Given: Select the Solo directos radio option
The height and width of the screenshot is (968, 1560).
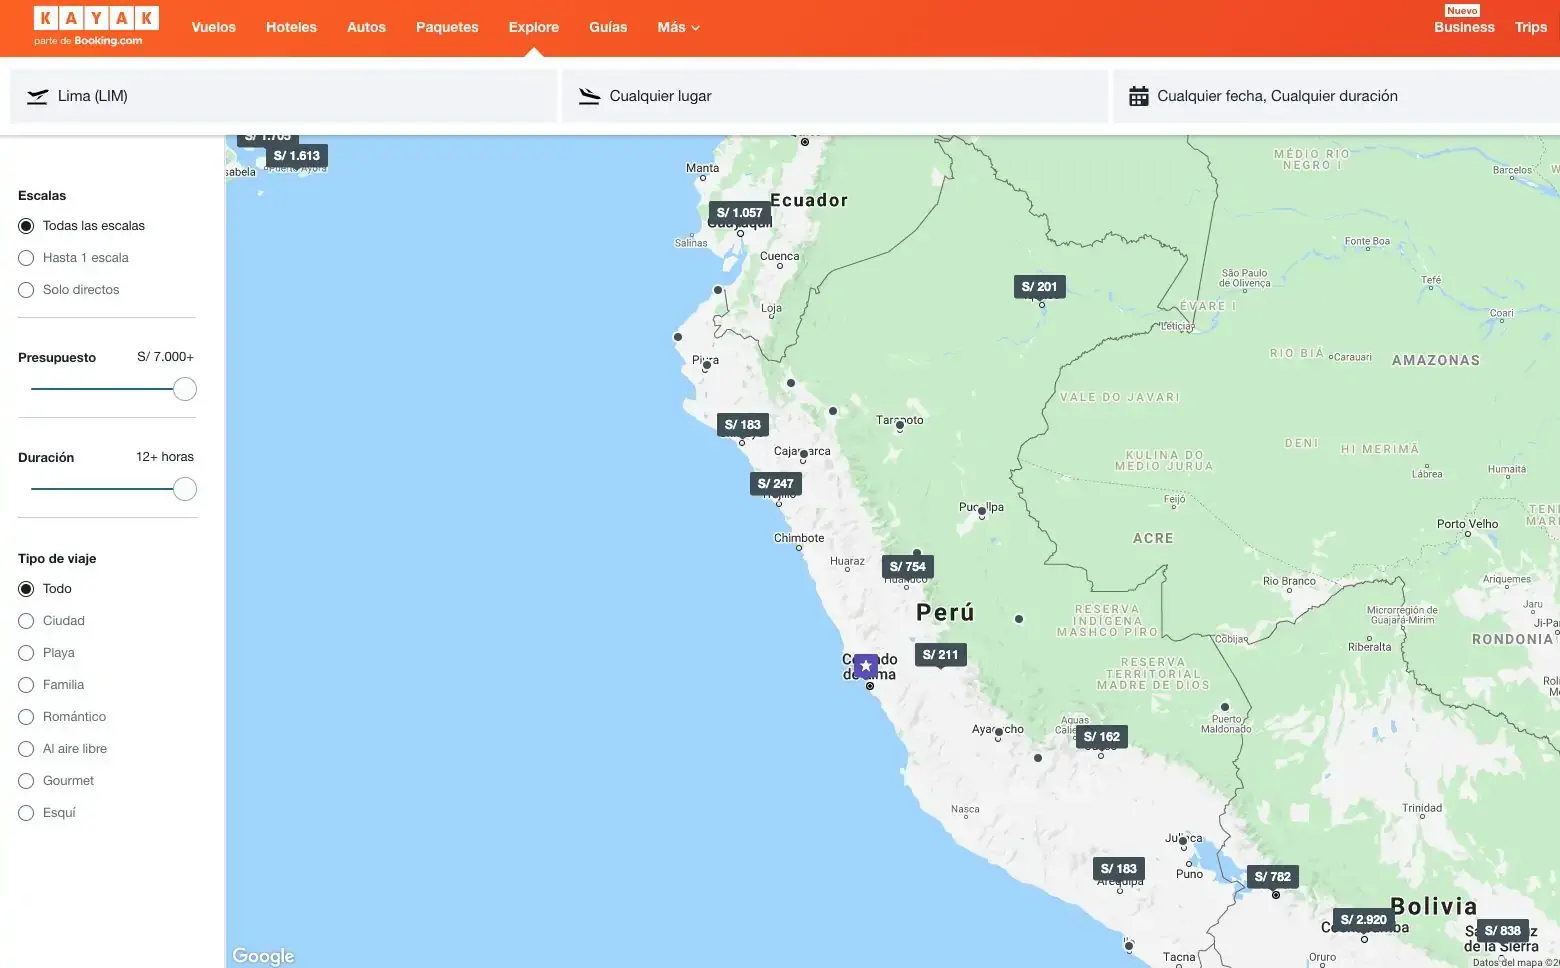Looking at the screenshot, I should 26,290.
